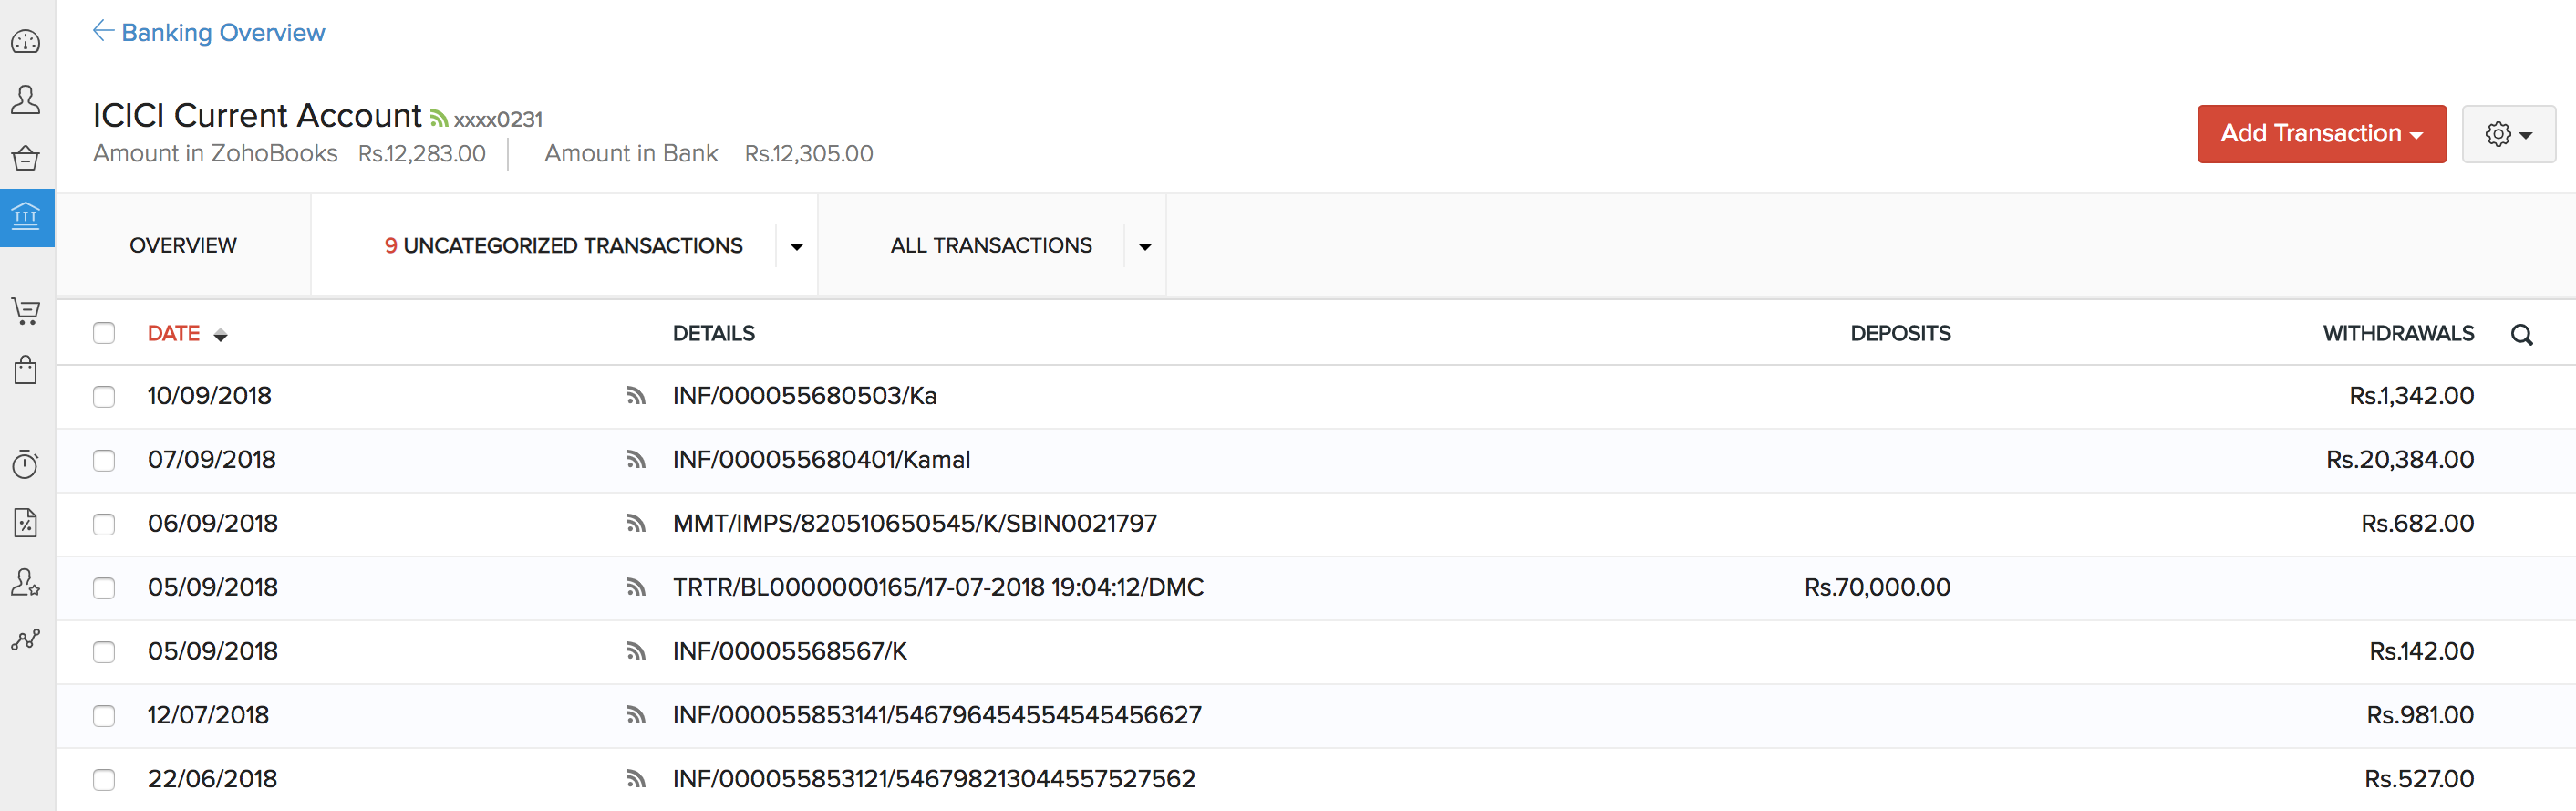The width and height of the screenshot is (2576, 811).
Task: Tick the checkbox for the Rs.70,000.00 deposit row
Action: tap(104, 589)
